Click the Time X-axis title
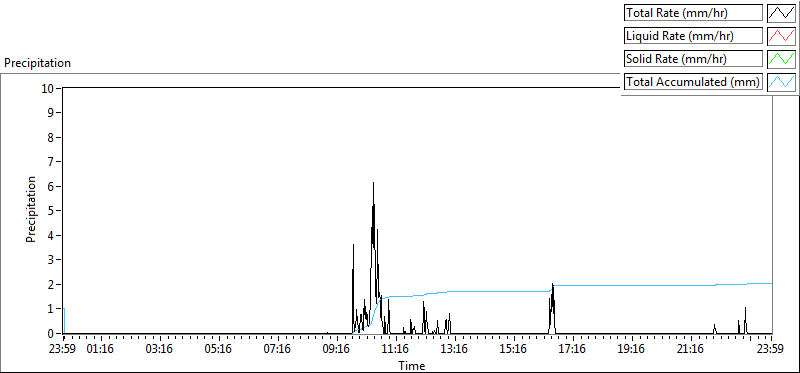This screenshot has height=373, width=800. [412, 365]
